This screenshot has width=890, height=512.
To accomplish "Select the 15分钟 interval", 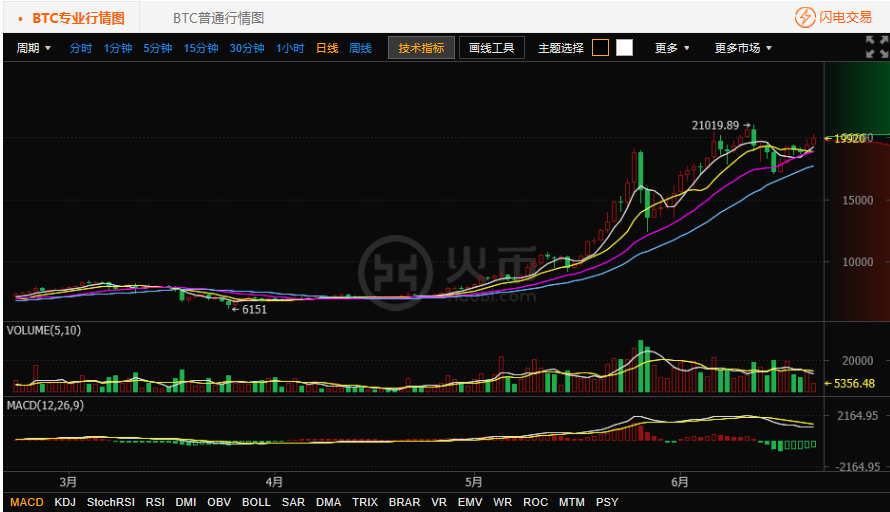I will 200,48.
